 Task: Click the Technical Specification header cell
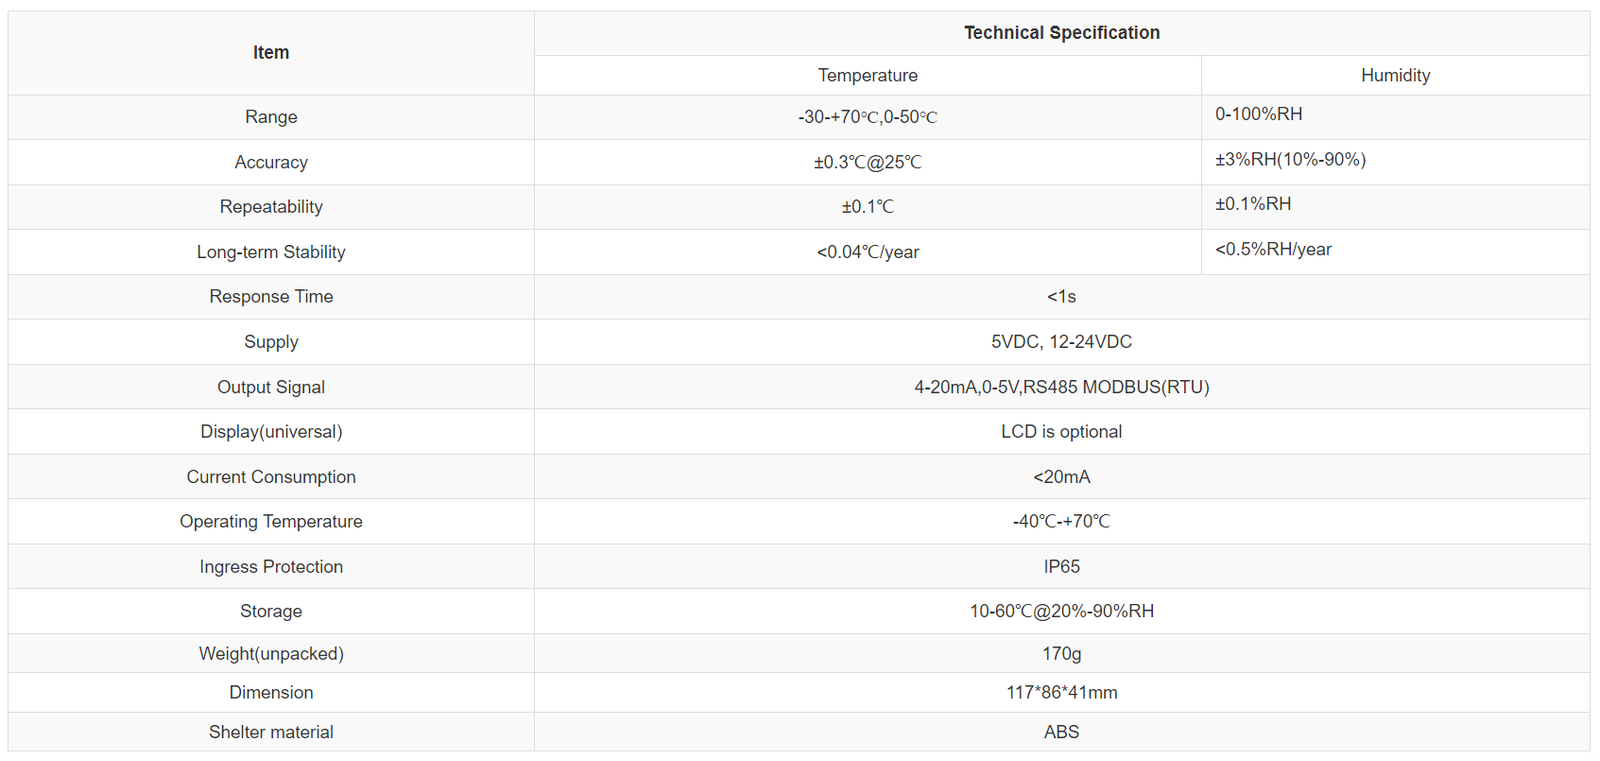pos(1061,33)
